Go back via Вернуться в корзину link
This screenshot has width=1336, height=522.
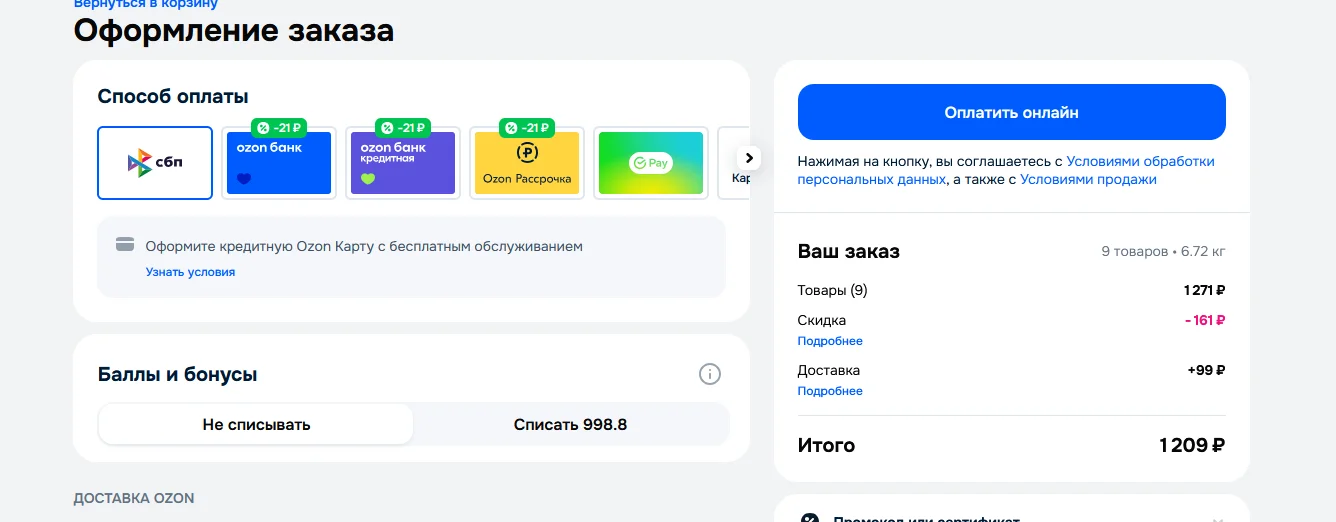pyautogui.click(x=146, y=4)
